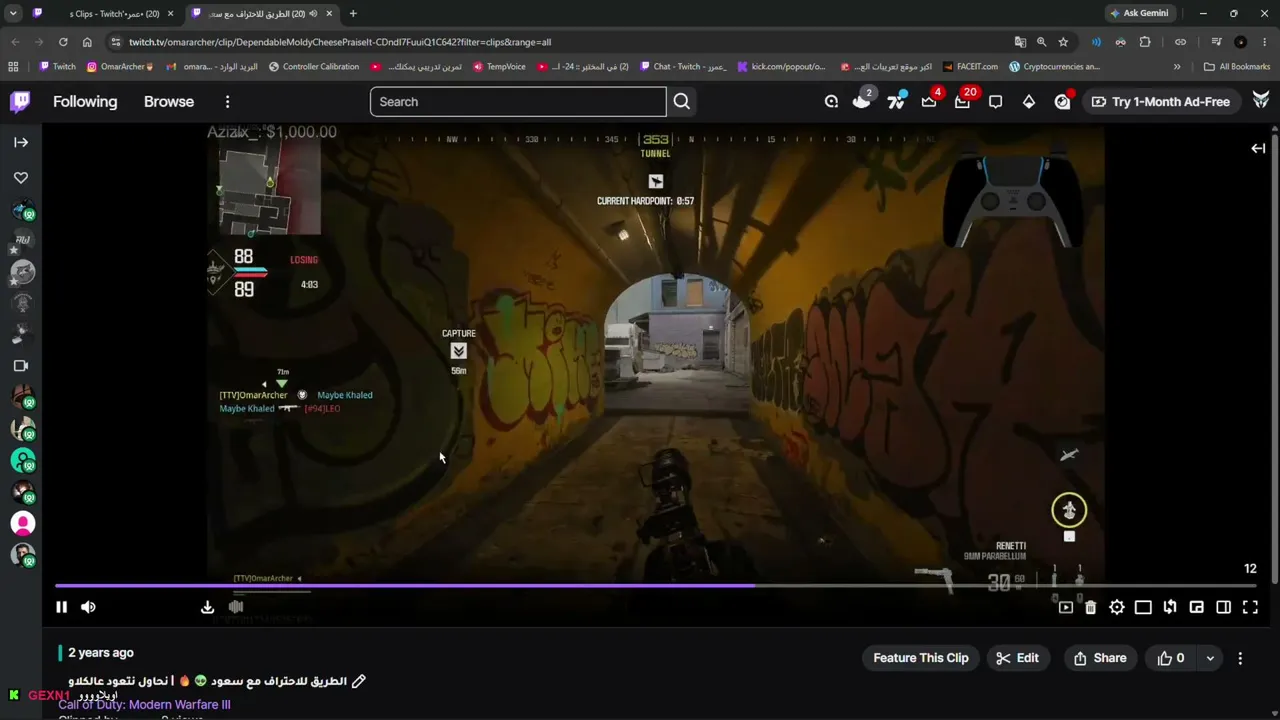Click the trash delete icon in player
Viewport: 1280px width, 720px height.
[x=1090, y=607]
